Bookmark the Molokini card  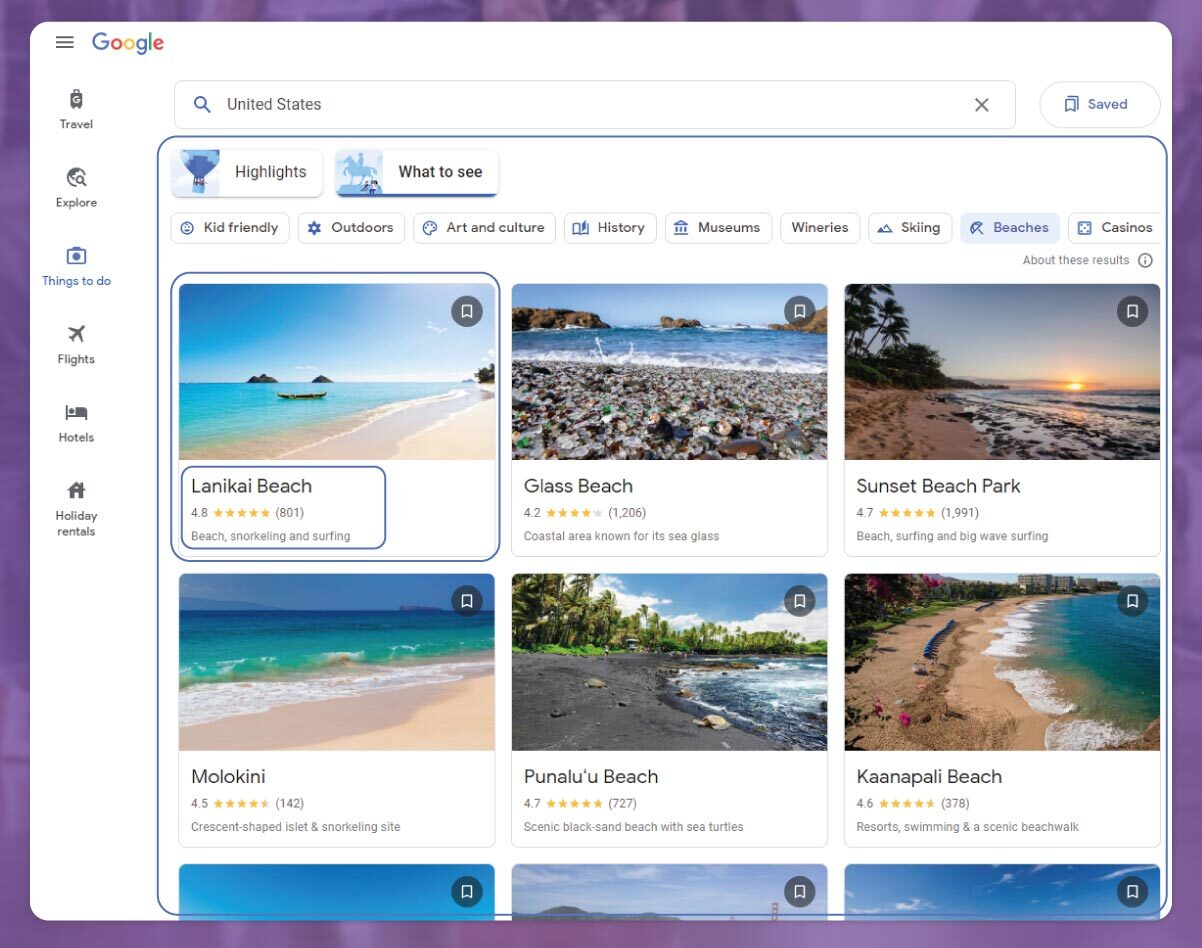click(x=467, y=601)
